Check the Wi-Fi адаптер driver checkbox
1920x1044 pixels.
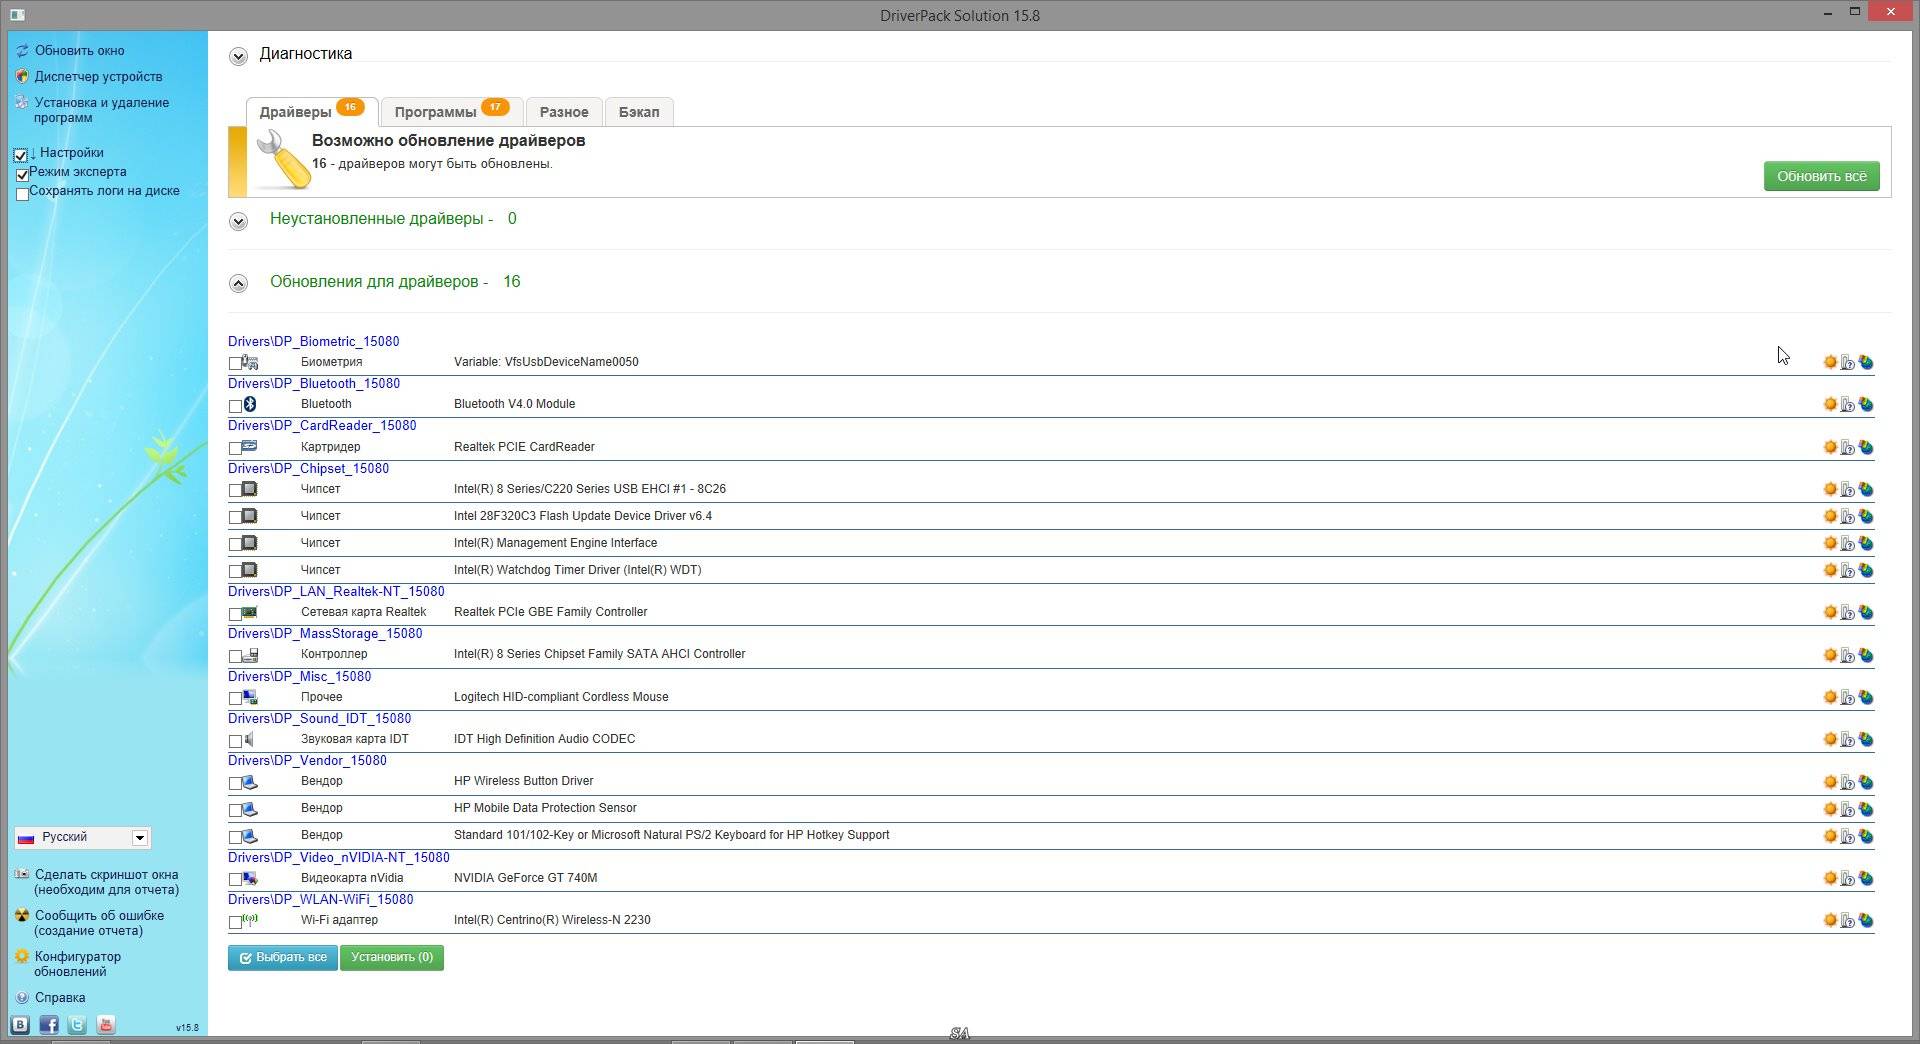(x=235, y=922)
